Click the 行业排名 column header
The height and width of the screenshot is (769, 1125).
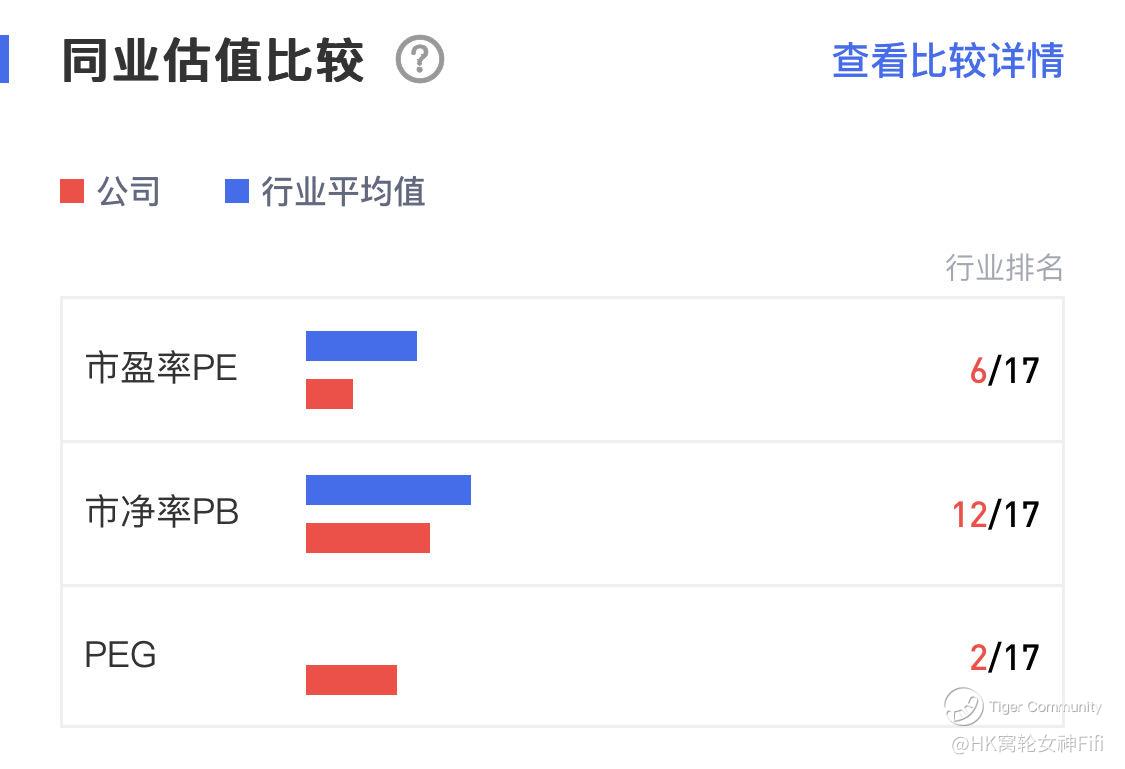coord(1004,268)
